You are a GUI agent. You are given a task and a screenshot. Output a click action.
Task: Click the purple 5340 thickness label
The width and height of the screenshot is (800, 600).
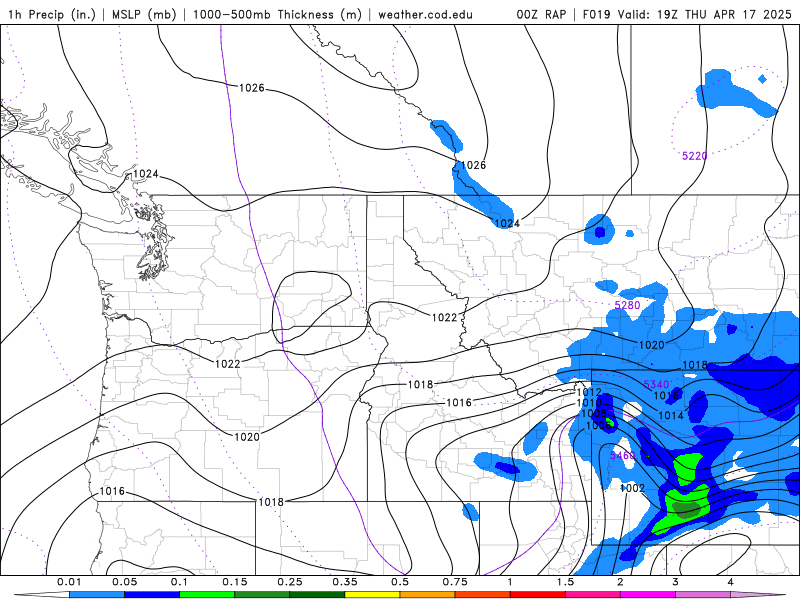coord(656,384)
